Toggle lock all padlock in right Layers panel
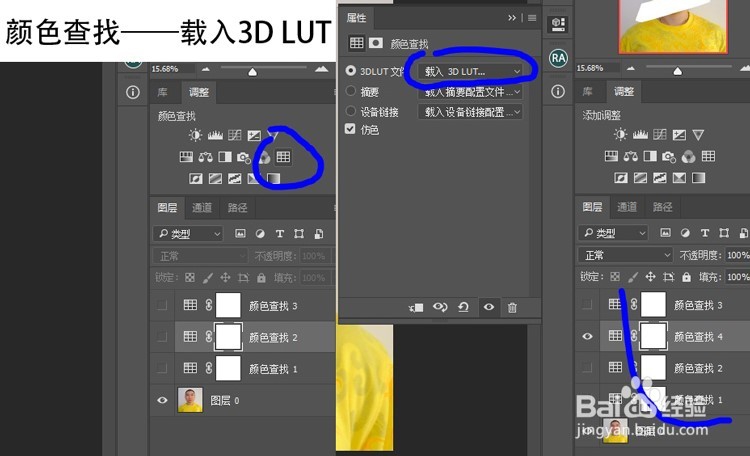Viewport: 750px width, 456px height. (686, 277)
